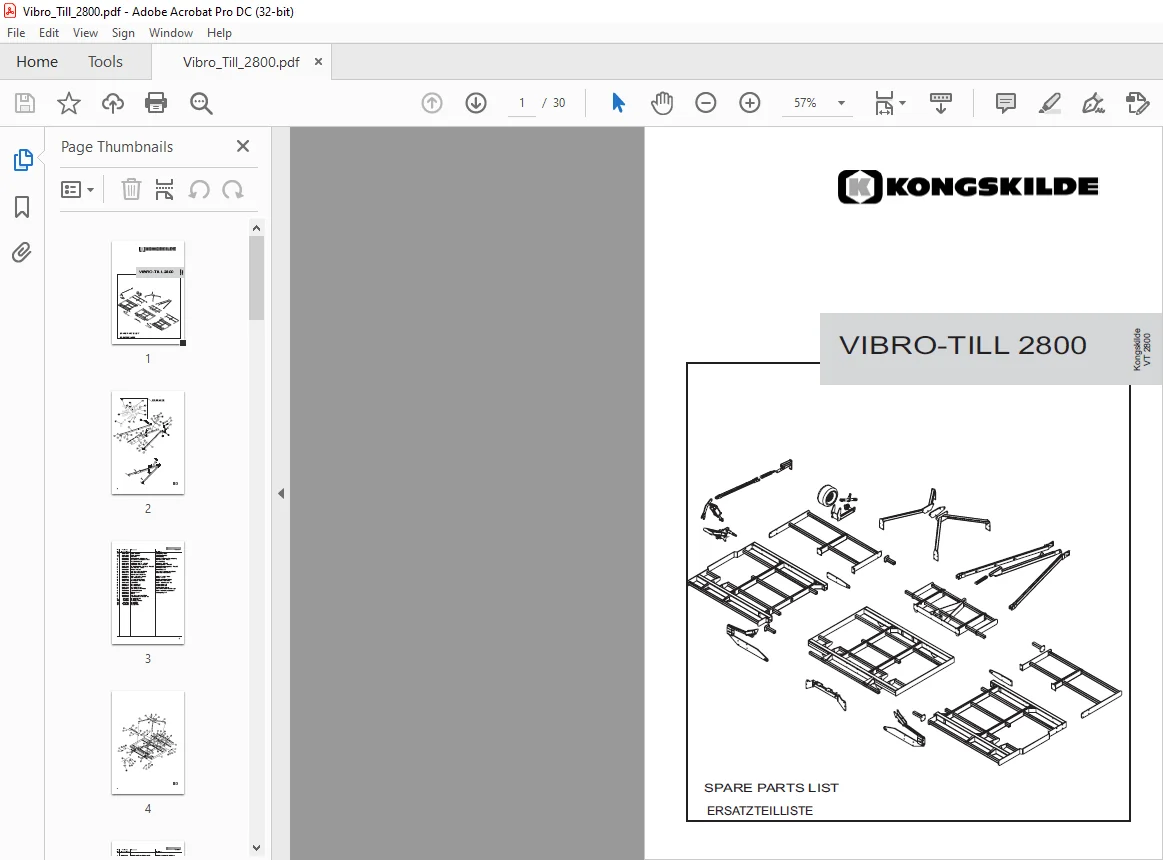Click the thumbnails panel scrollbar thumb
This screenshot has width=1163, height=860.
(257, 278)
